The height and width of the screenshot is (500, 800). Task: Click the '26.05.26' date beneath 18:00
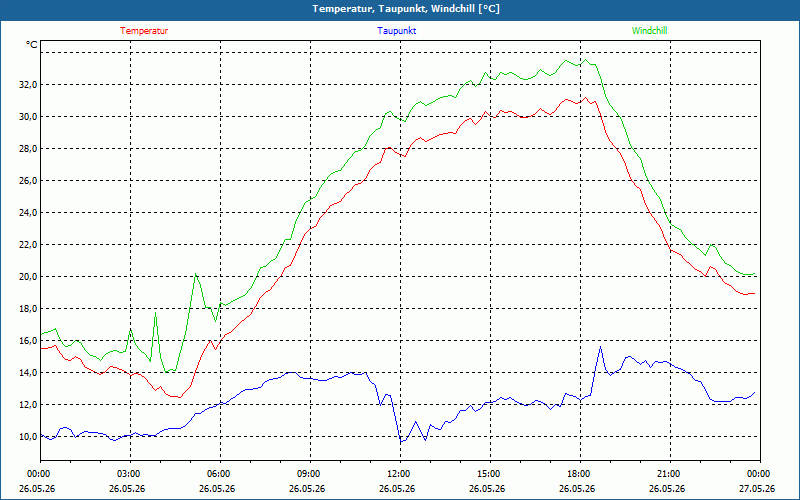click(x=577, y=489)
